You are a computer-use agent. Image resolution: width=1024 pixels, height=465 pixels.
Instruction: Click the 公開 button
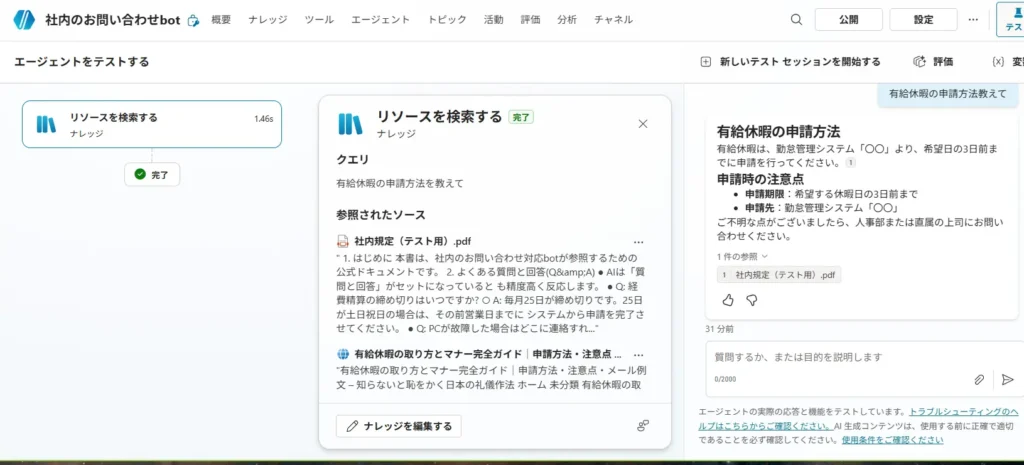coord(848,19)
